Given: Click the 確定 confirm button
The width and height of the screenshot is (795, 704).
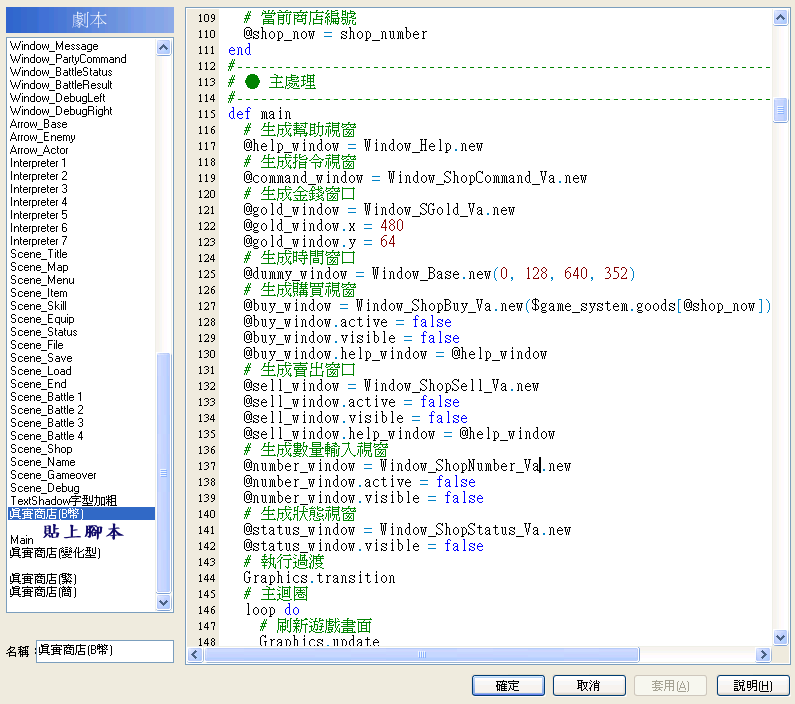Looking at the screenshot, I should [x=508, y=686].
